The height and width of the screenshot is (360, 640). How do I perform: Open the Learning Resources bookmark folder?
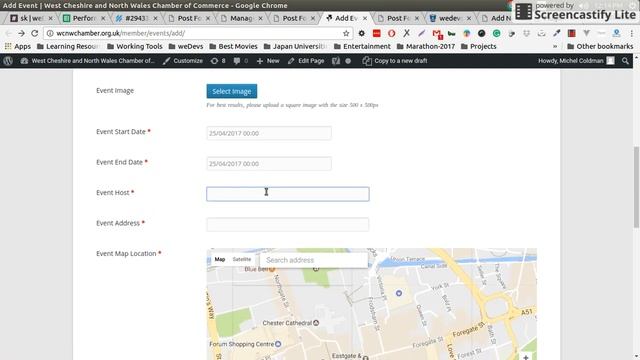(68, 47)
